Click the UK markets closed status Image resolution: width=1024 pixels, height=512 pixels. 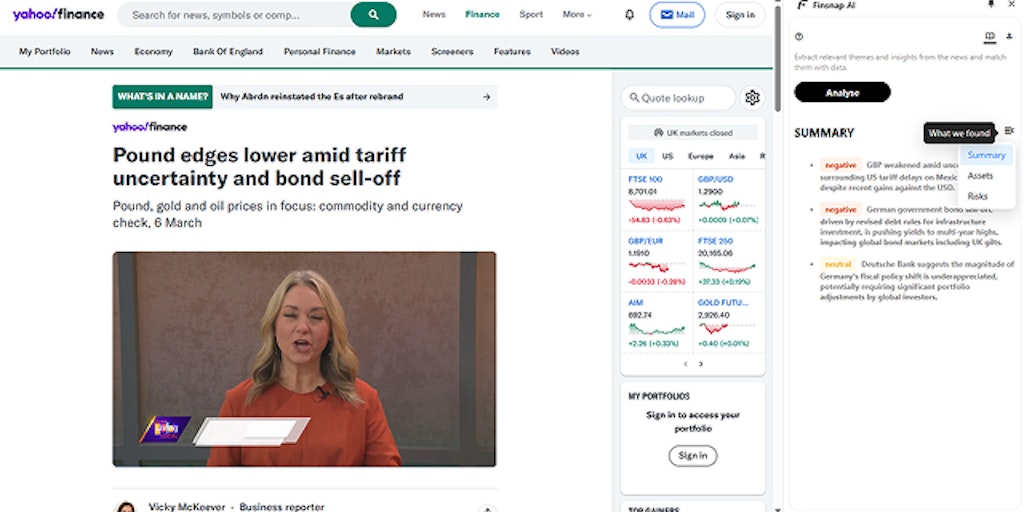coord(693,133)
